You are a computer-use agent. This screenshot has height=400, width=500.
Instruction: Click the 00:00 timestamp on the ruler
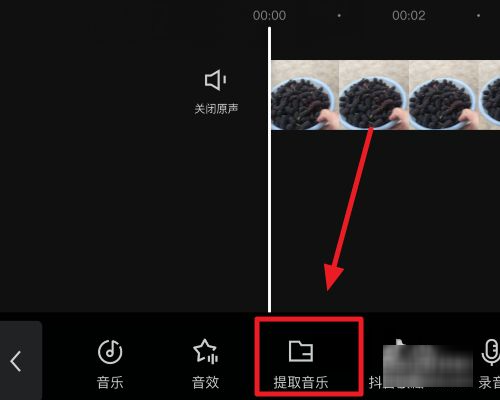[269, 15]
